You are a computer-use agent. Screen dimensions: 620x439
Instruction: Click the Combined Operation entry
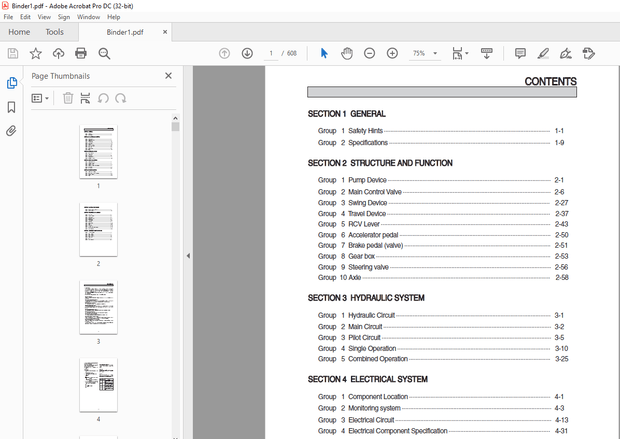[378, 359]
